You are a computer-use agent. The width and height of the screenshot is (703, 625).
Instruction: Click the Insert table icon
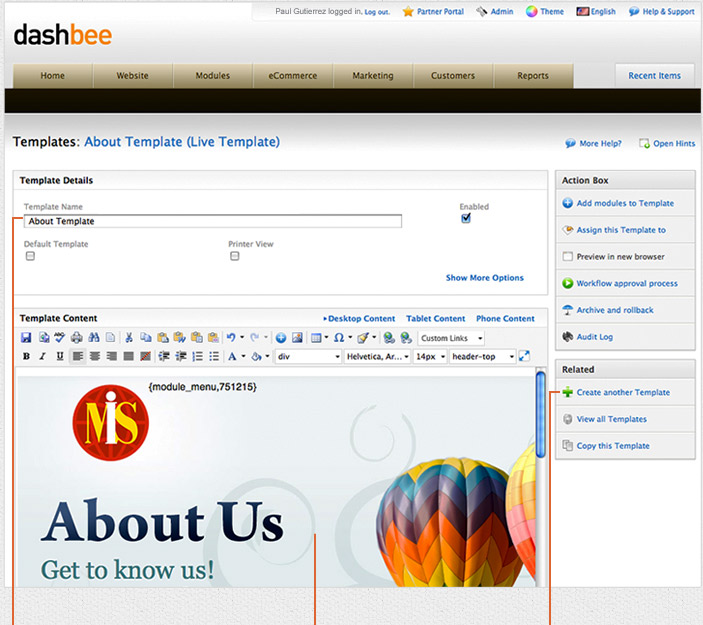[x=317, y=338]
